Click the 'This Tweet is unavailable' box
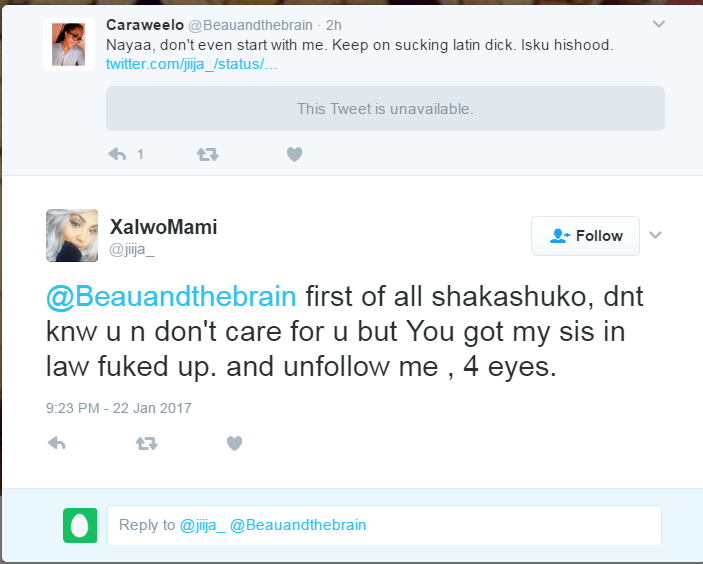 click(x=385, y=108)
